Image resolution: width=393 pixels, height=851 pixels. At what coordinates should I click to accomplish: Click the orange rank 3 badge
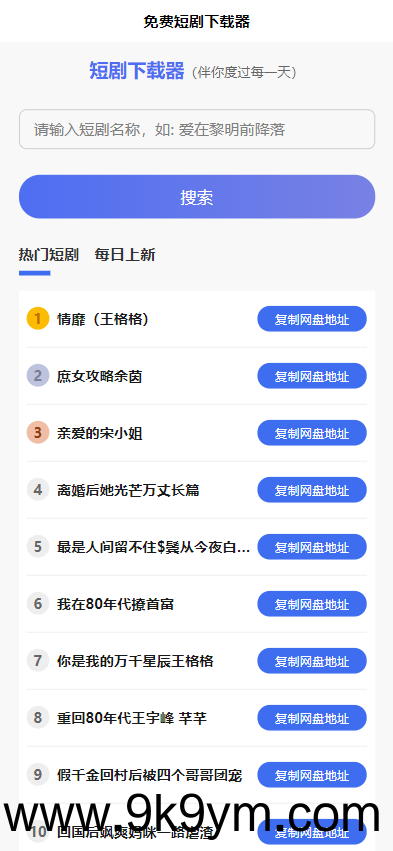pyautogui.click(x=38, y=433)
